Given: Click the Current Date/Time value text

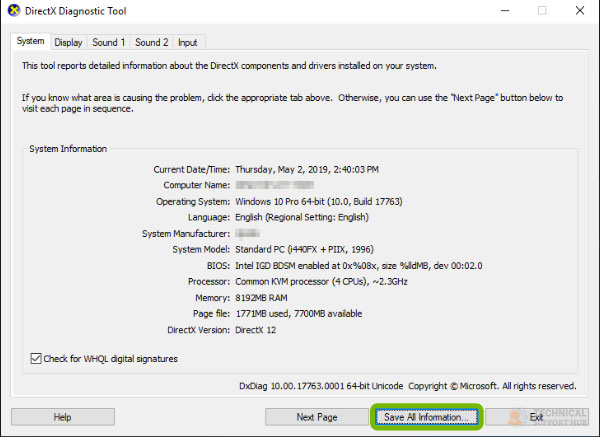Looking at the screenshot, I should tap(307, 170).
